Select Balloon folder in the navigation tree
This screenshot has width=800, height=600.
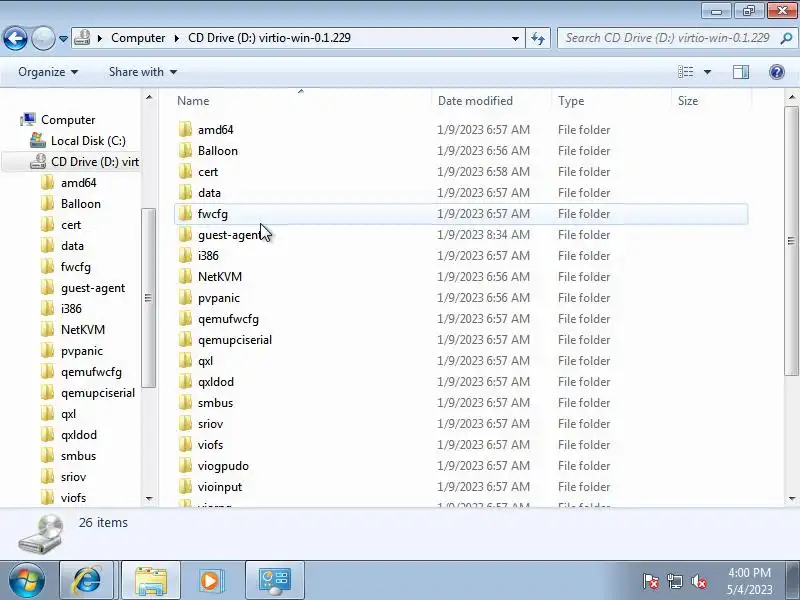[81, 204]
